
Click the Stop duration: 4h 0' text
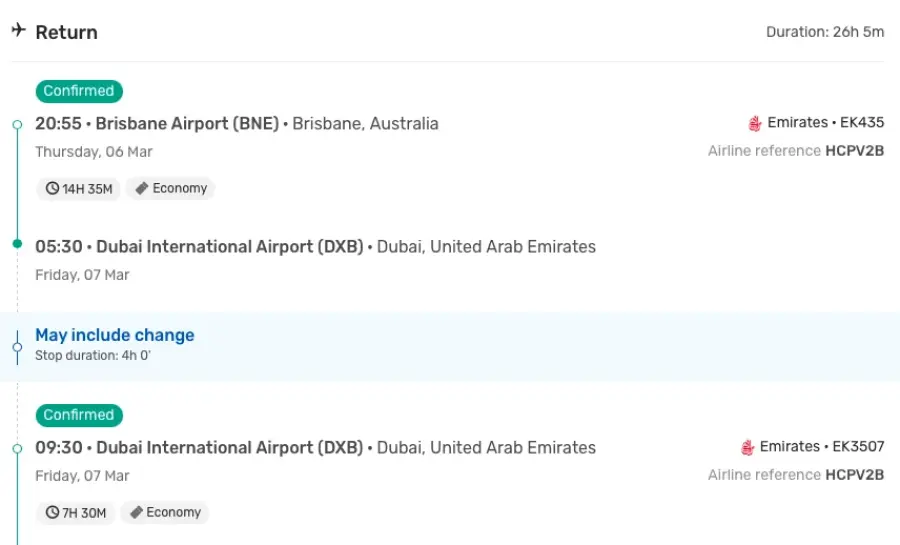tap(93, 356)
